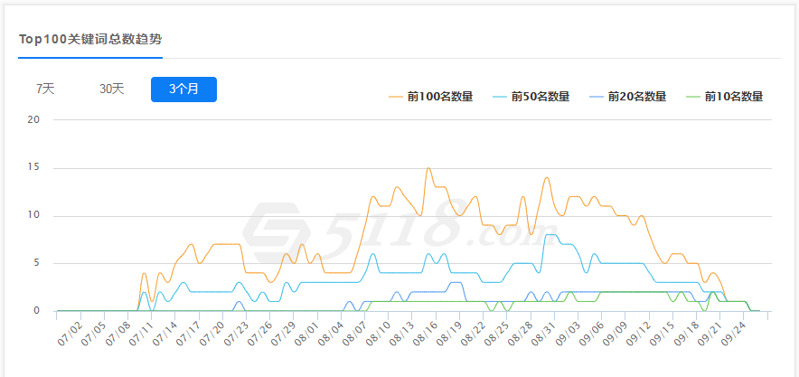Click the light blue peak of 8 near 08/31

[x=550, y=234]
